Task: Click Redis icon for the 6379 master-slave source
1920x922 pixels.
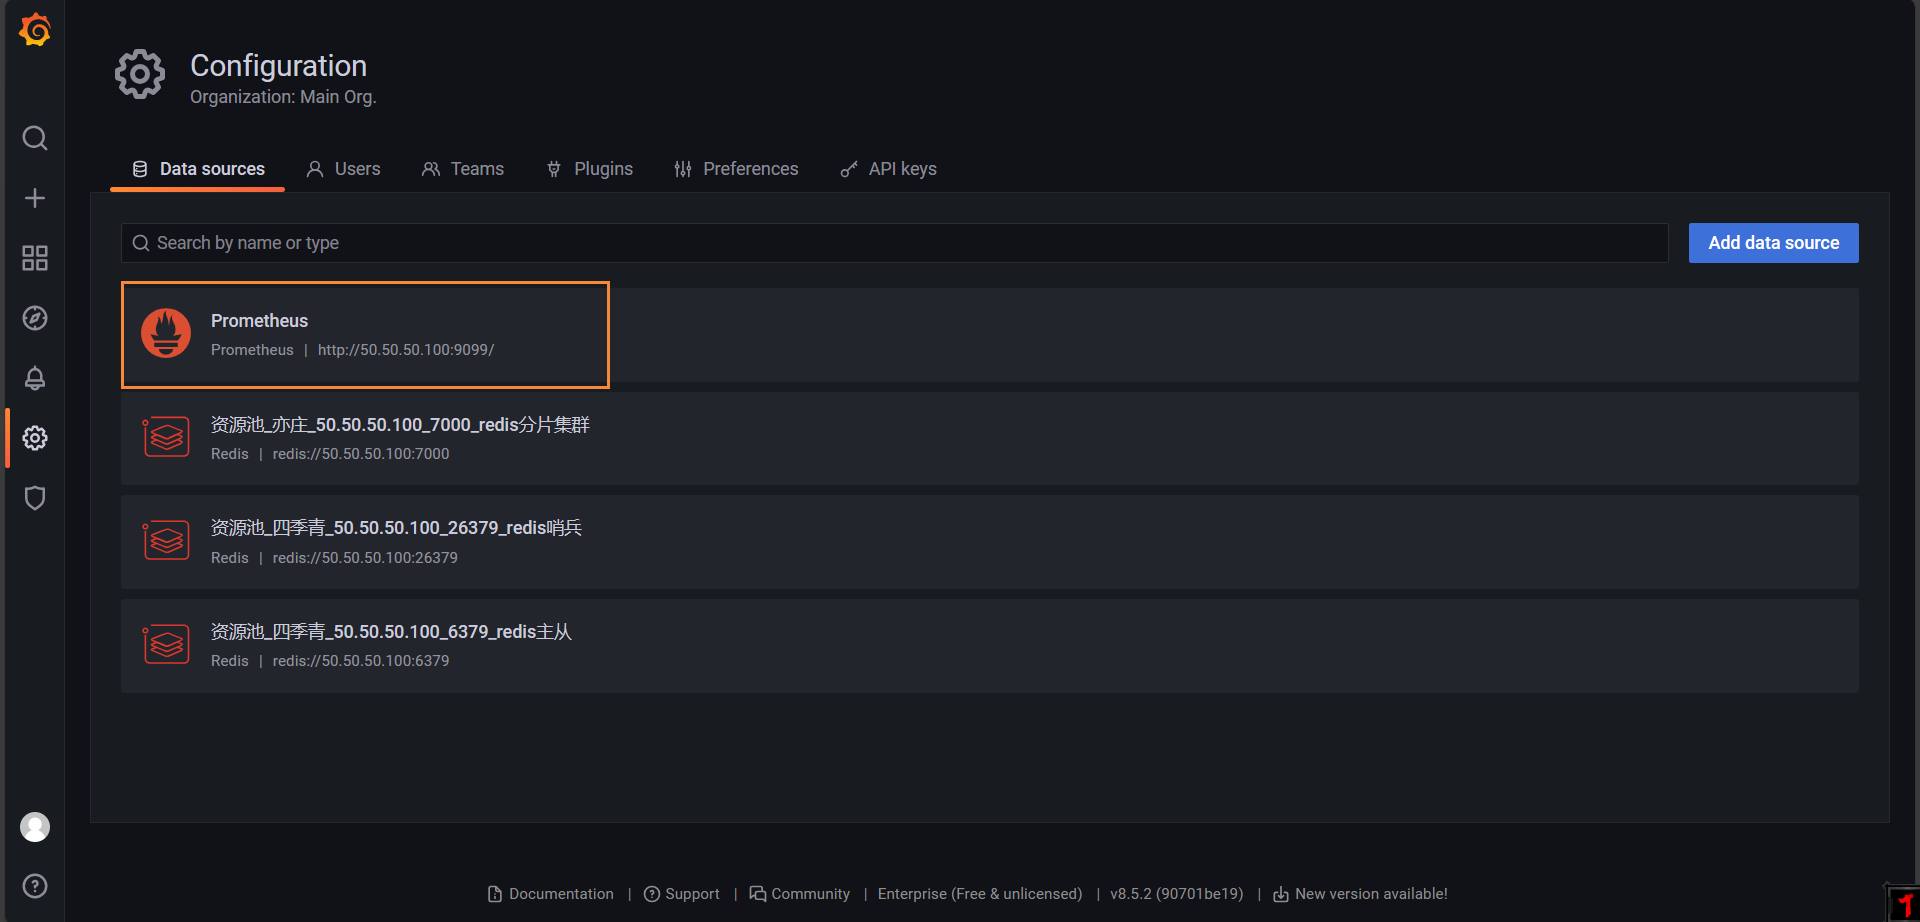Action: point(166,645)
